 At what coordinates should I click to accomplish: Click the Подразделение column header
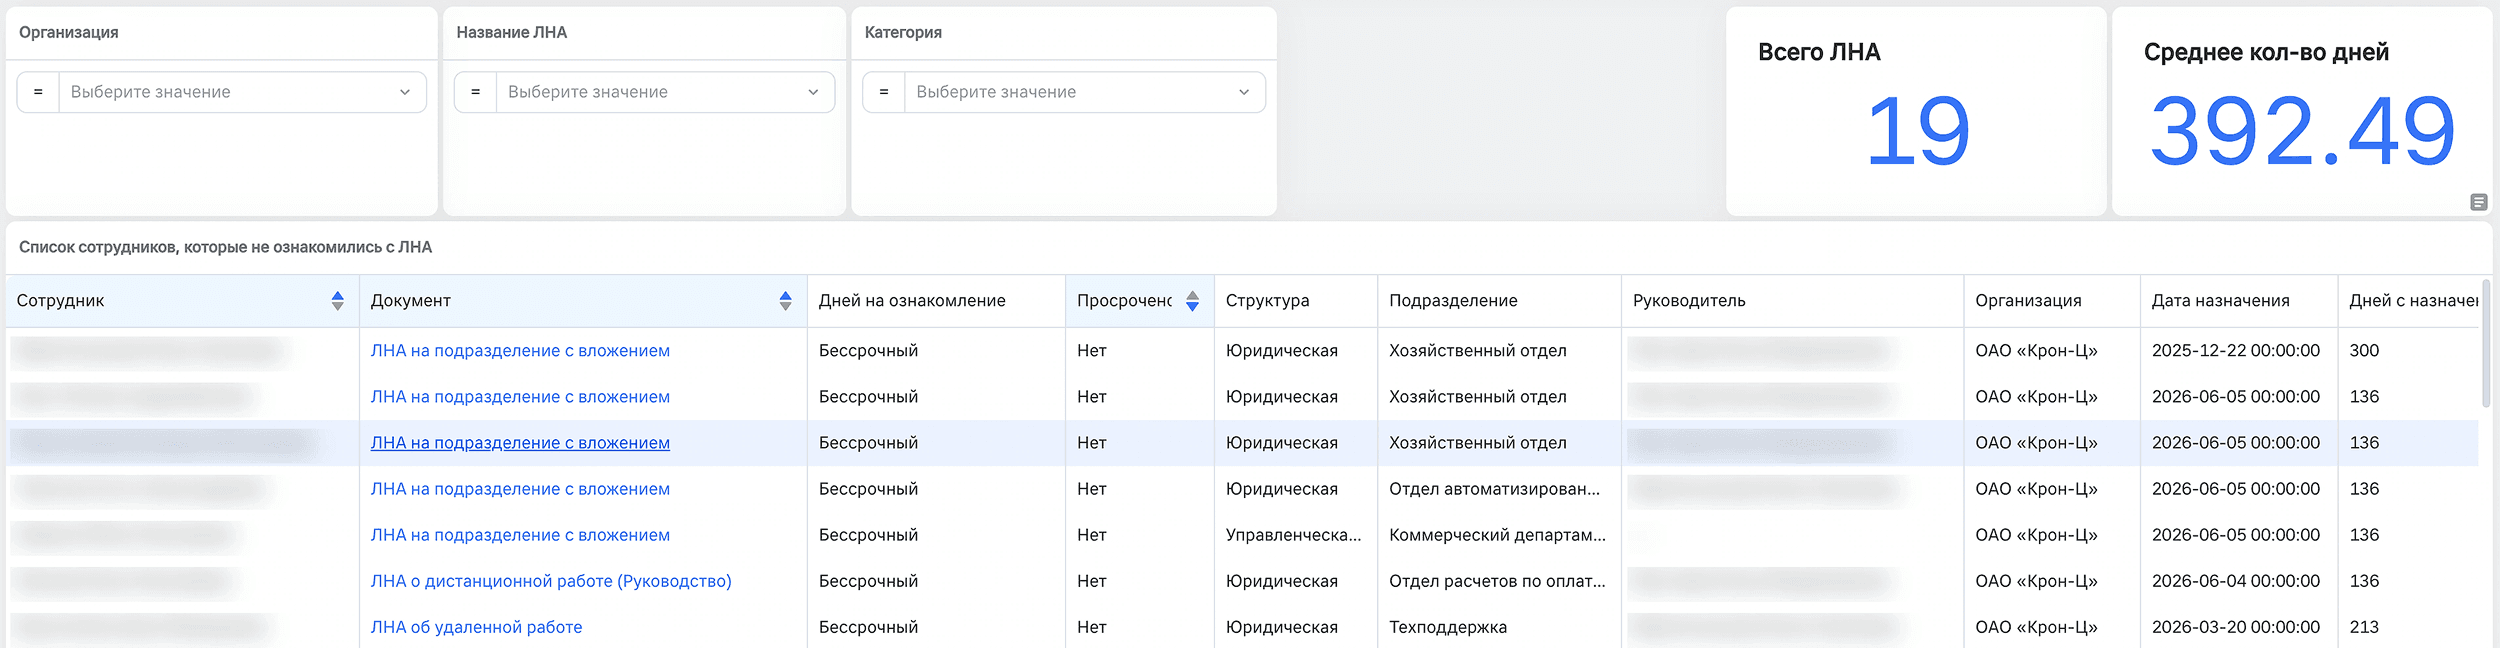[1499, 301]
